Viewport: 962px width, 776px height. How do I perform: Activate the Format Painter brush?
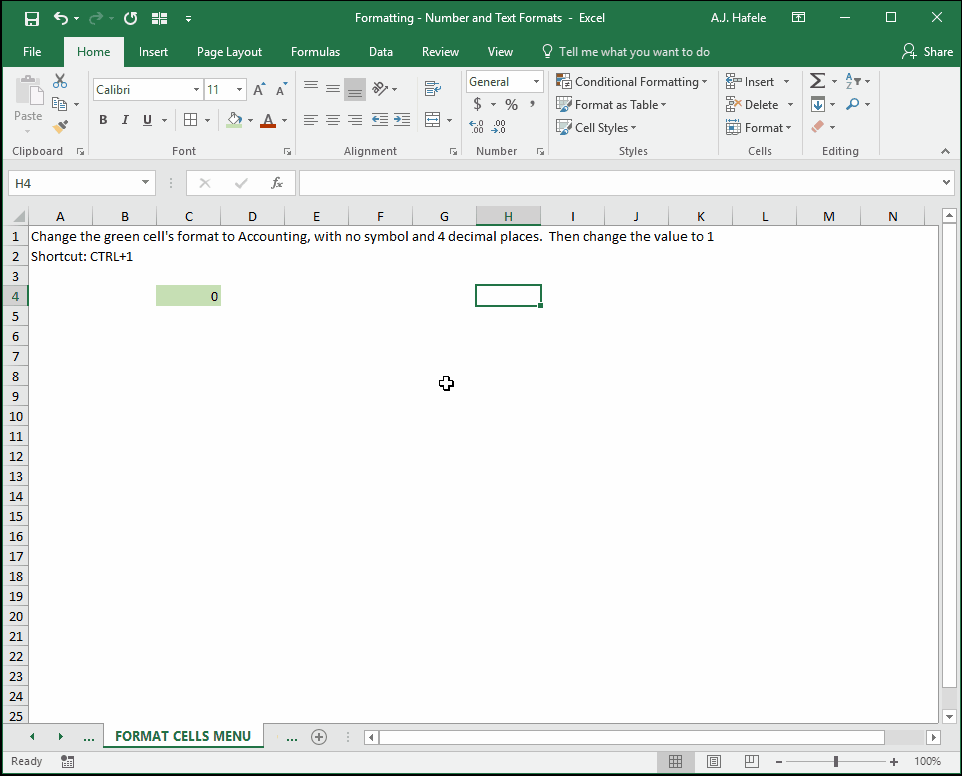(x=60, y=127)
